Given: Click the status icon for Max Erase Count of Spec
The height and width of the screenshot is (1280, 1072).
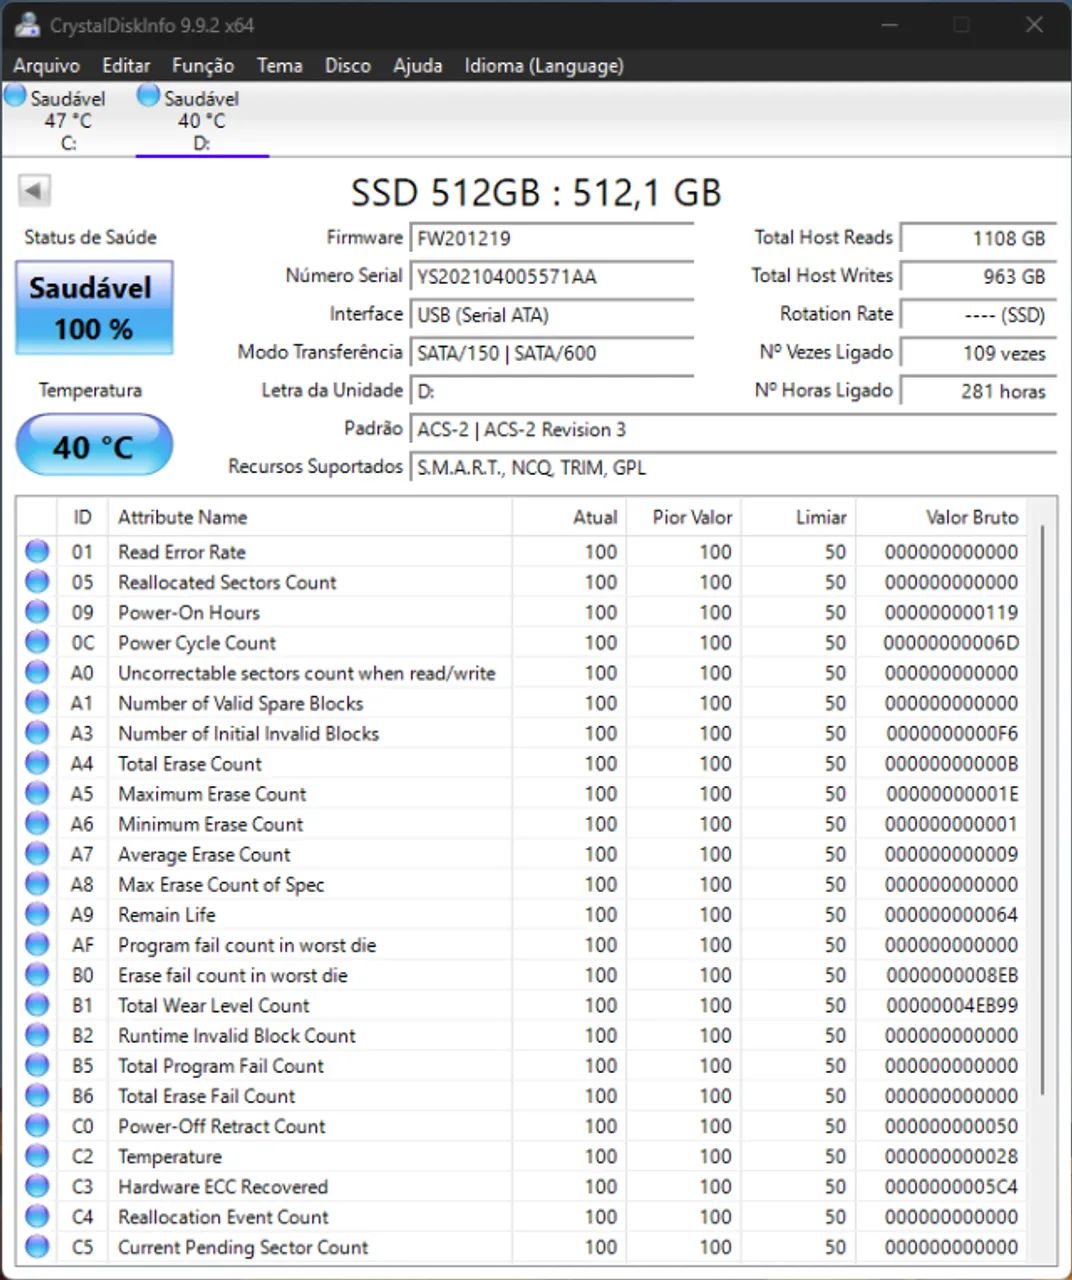Looking at the screenshot, I should [x=37, y=884].
